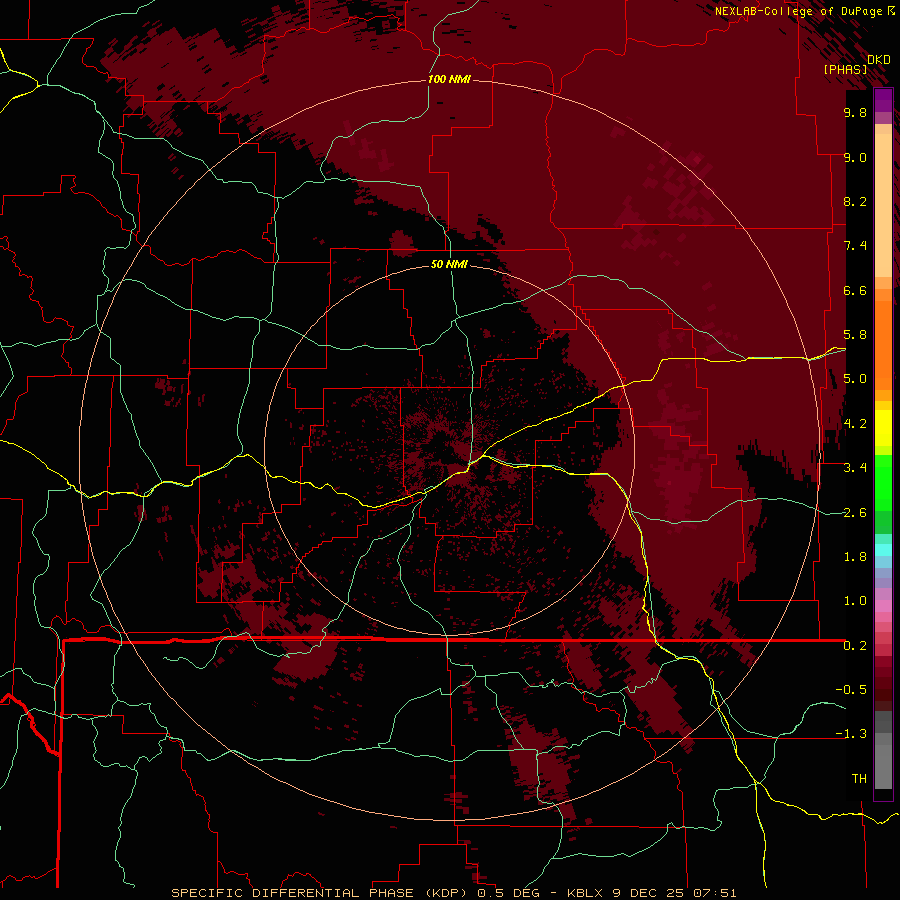Select the 9.8 value on the scale
The height and width of the screenshot is (900, 900).
click(x=855, y=112)
